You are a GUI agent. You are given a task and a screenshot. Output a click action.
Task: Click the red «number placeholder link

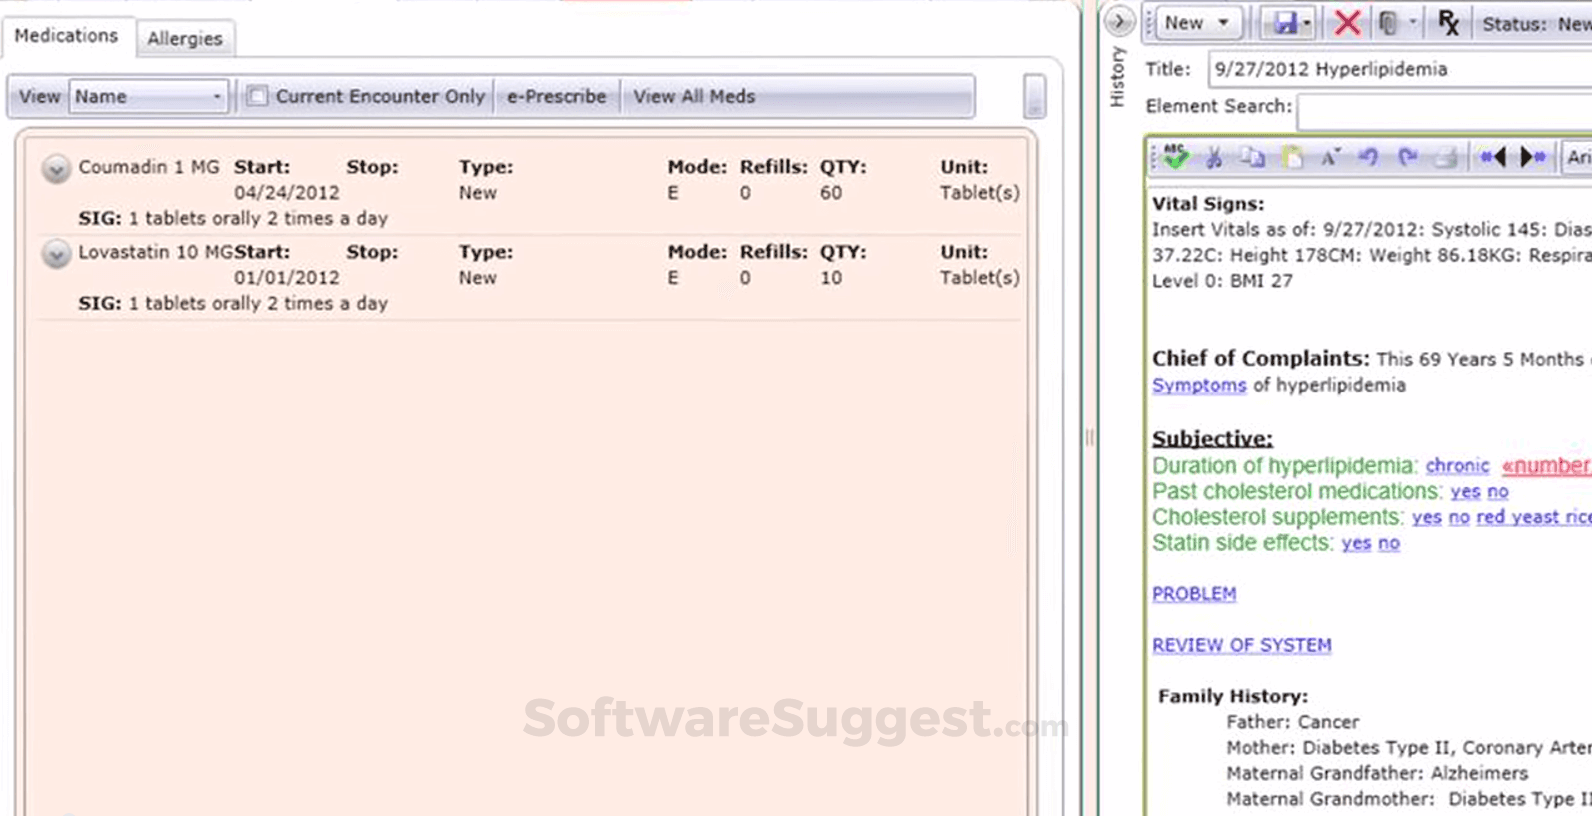pyautogui.click(x=1546, y=465)
